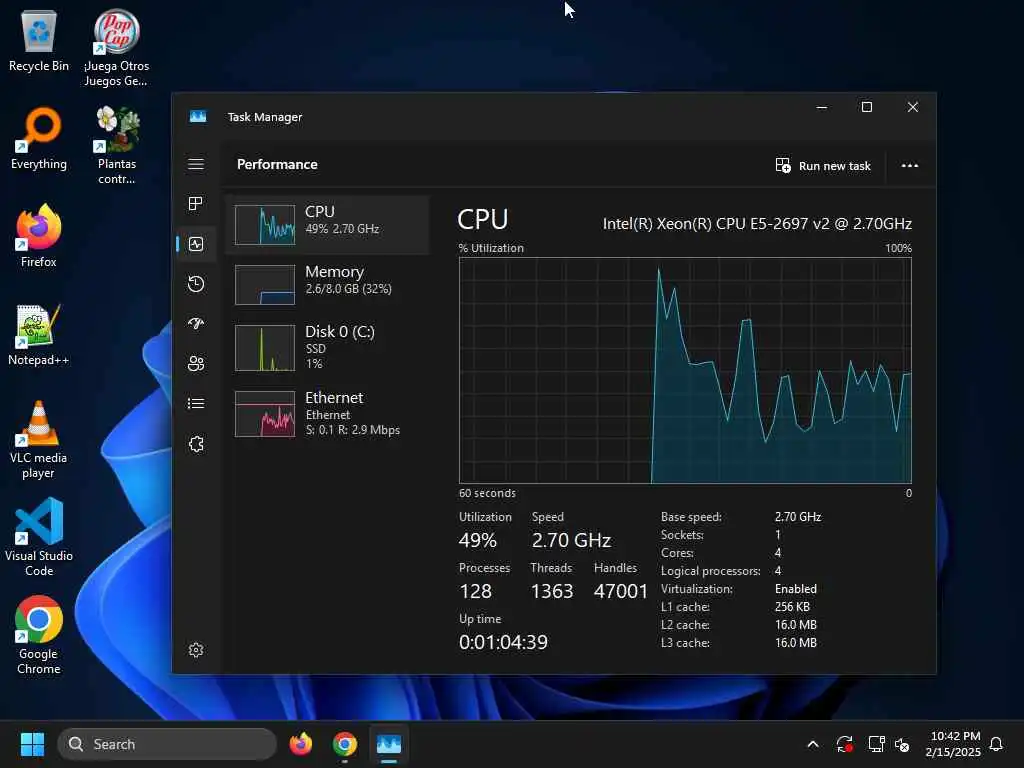Open the App history sidebar icon
The image size is (1024, 768).
click(196, 284)
